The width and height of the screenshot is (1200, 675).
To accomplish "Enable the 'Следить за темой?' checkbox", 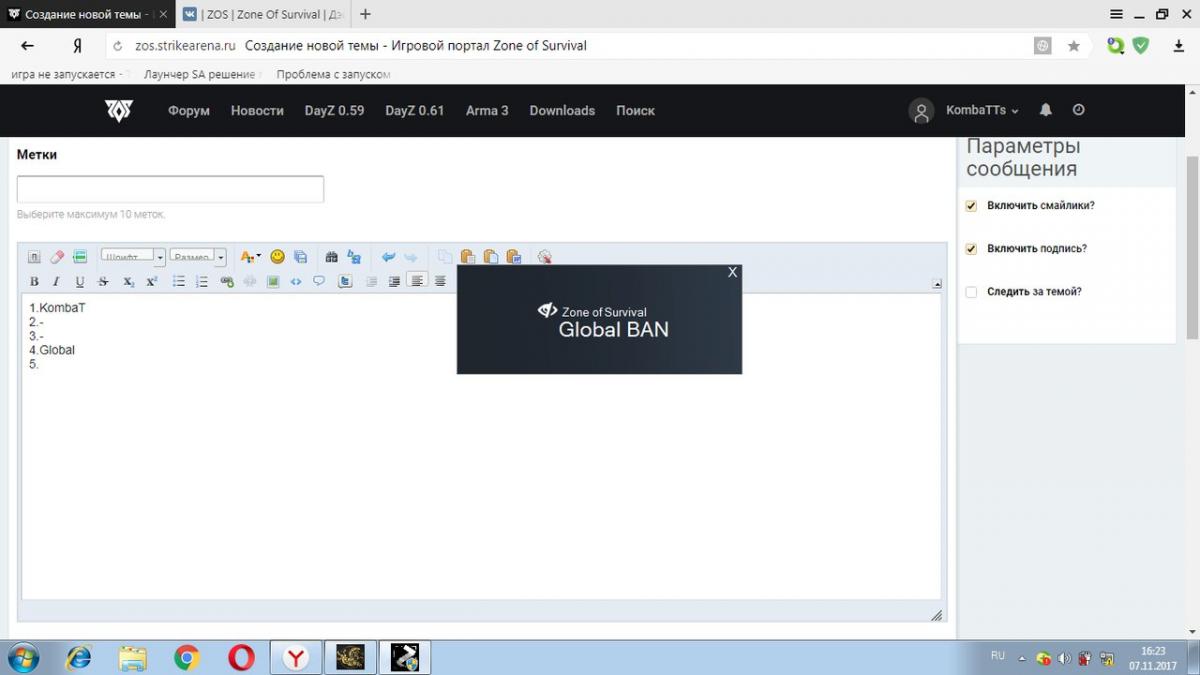I will 971,292.
